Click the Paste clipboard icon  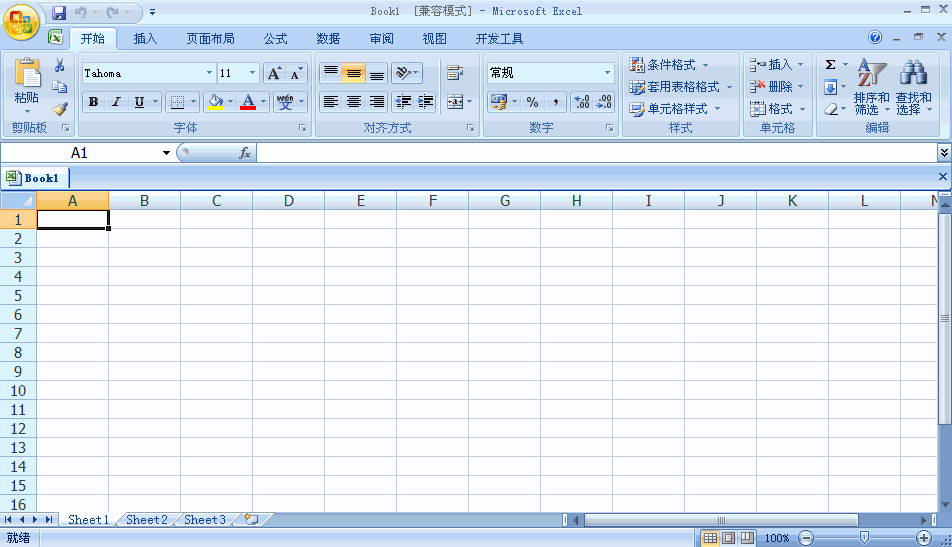point(27,73)
